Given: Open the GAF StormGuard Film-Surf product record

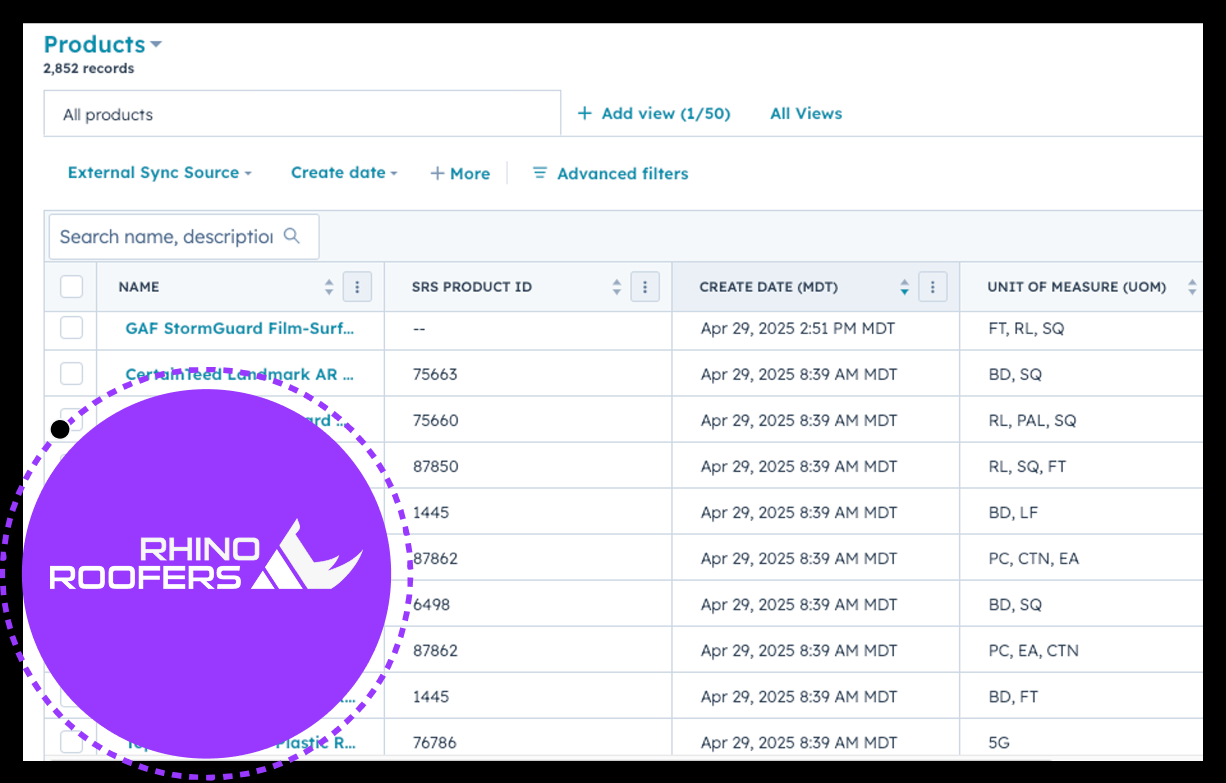Looking at the screenshot, I should (240, 328).
